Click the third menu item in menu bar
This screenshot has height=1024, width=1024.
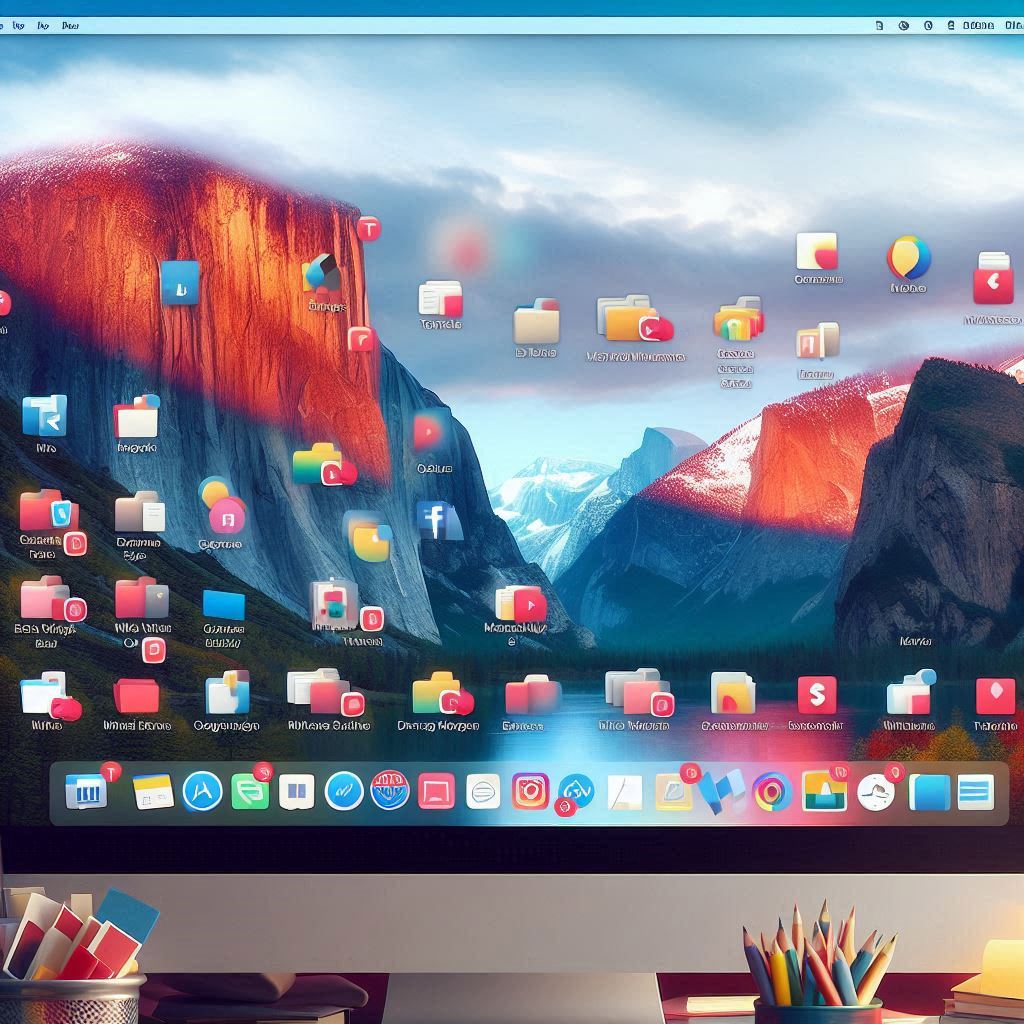click(70, 25)
